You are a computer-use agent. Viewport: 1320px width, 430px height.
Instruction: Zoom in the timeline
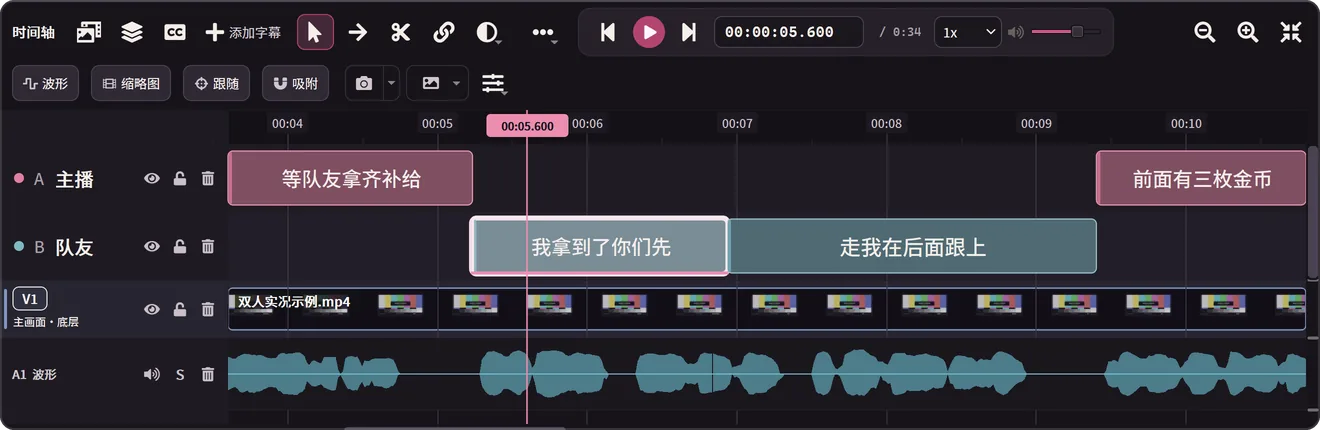coord(1248,32)
